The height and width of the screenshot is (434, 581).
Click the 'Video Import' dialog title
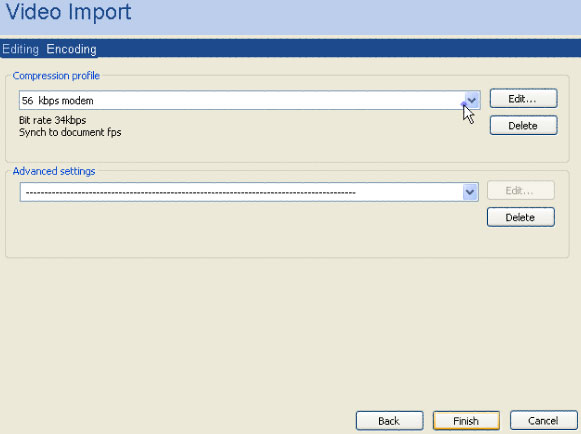tap(69, 12)
